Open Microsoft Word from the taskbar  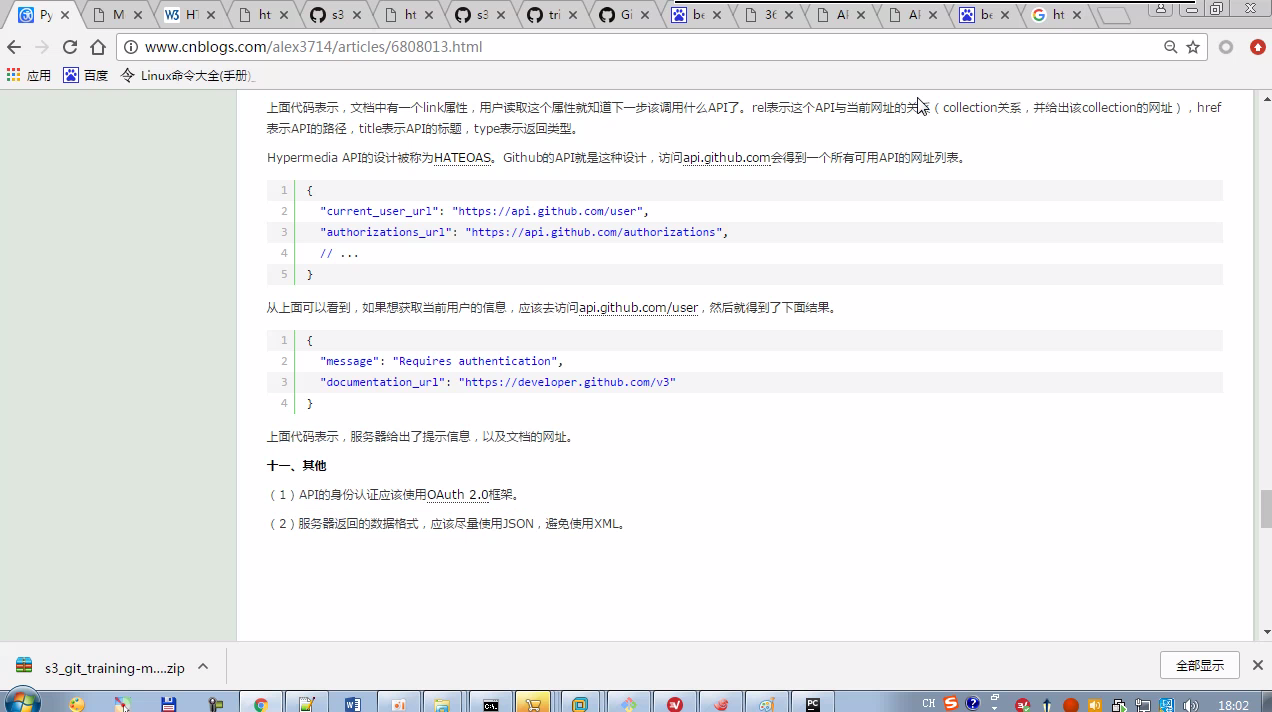coord(353,704)
